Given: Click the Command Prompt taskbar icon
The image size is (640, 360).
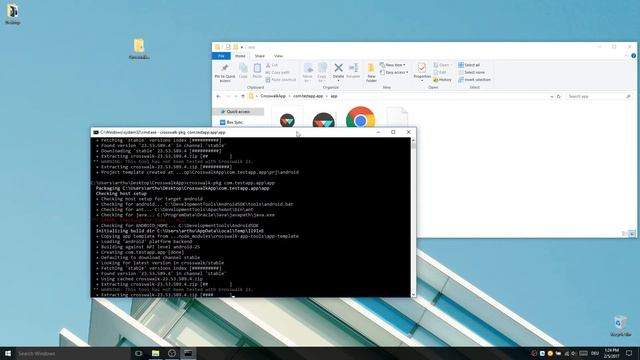Looking at the screenshot, I should [x=188, y=353].
